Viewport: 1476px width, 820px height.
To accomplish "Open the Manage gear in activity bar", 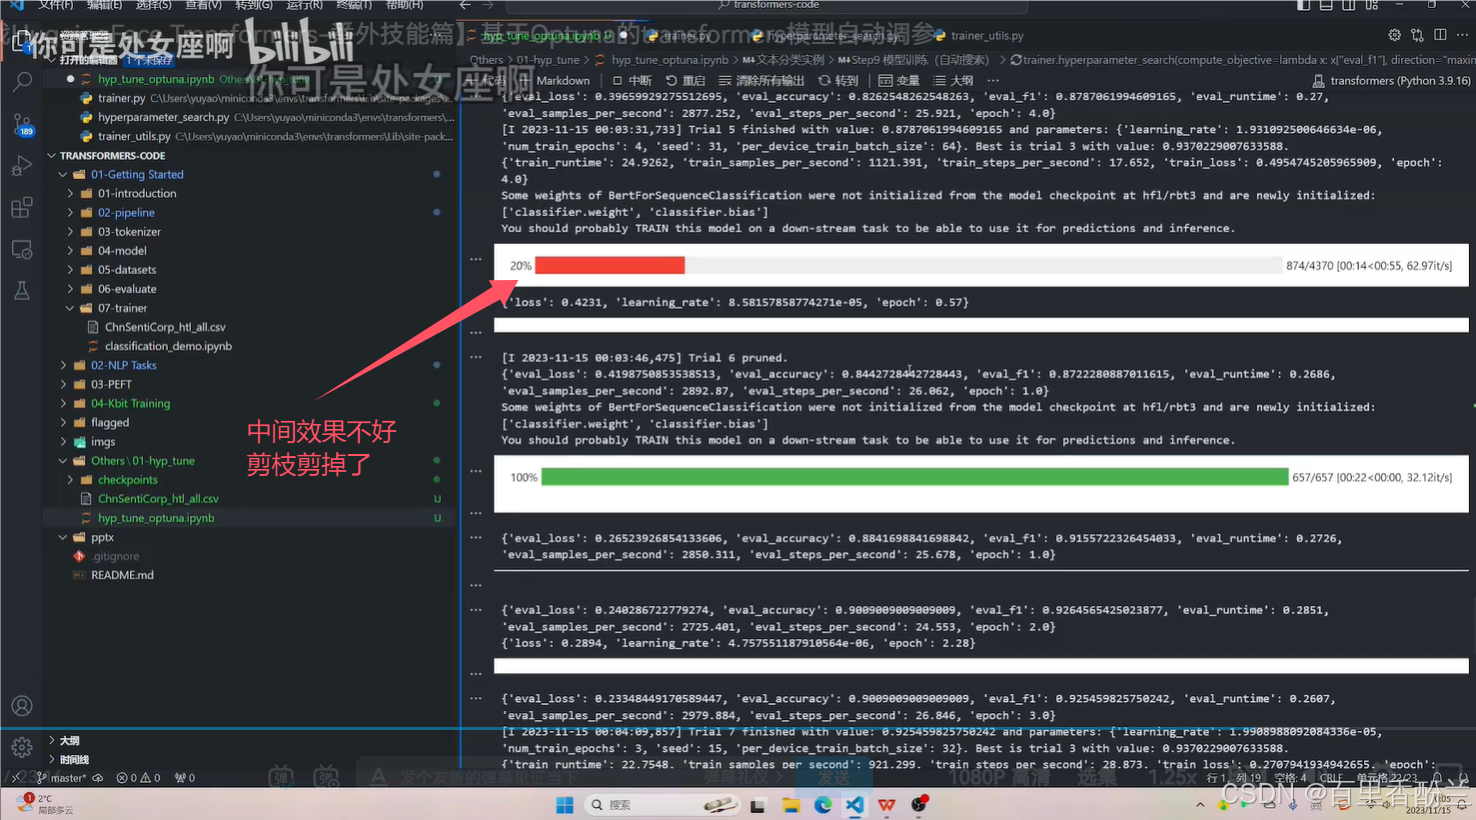I will click(x=22, y=747).
